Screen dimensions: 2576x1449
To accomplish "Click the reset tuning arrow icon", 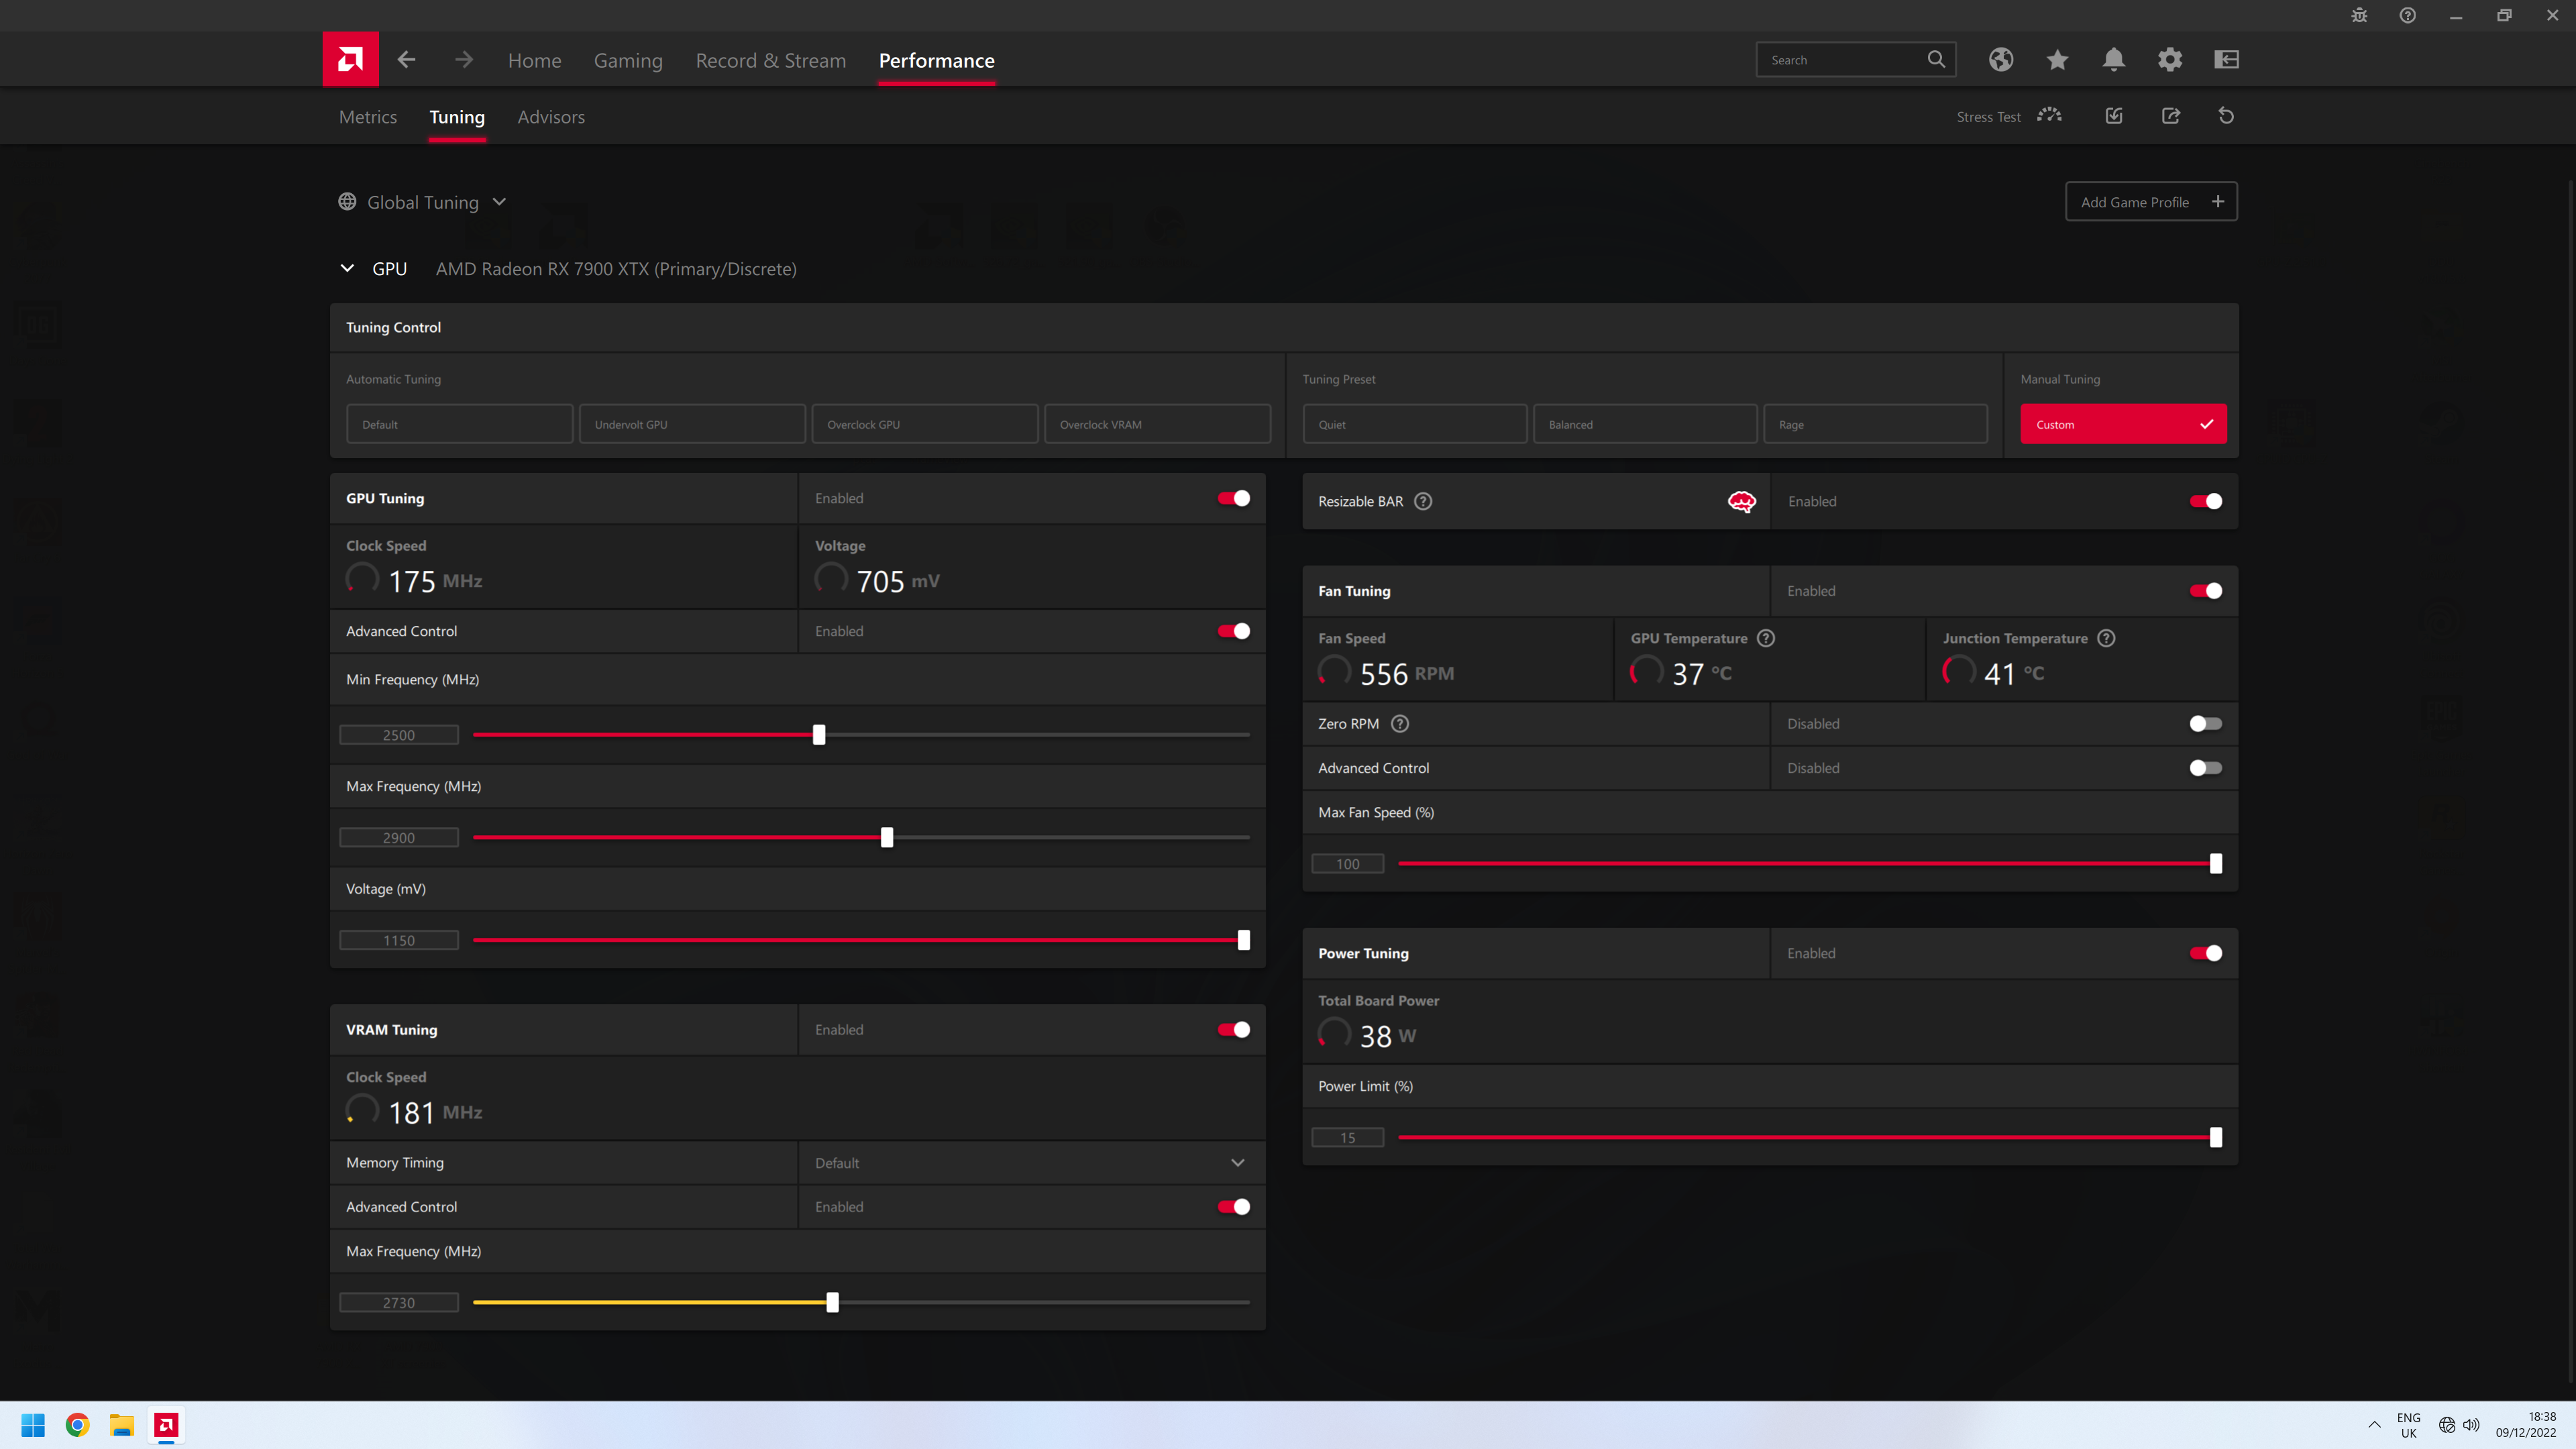I will click(2226, 116).
